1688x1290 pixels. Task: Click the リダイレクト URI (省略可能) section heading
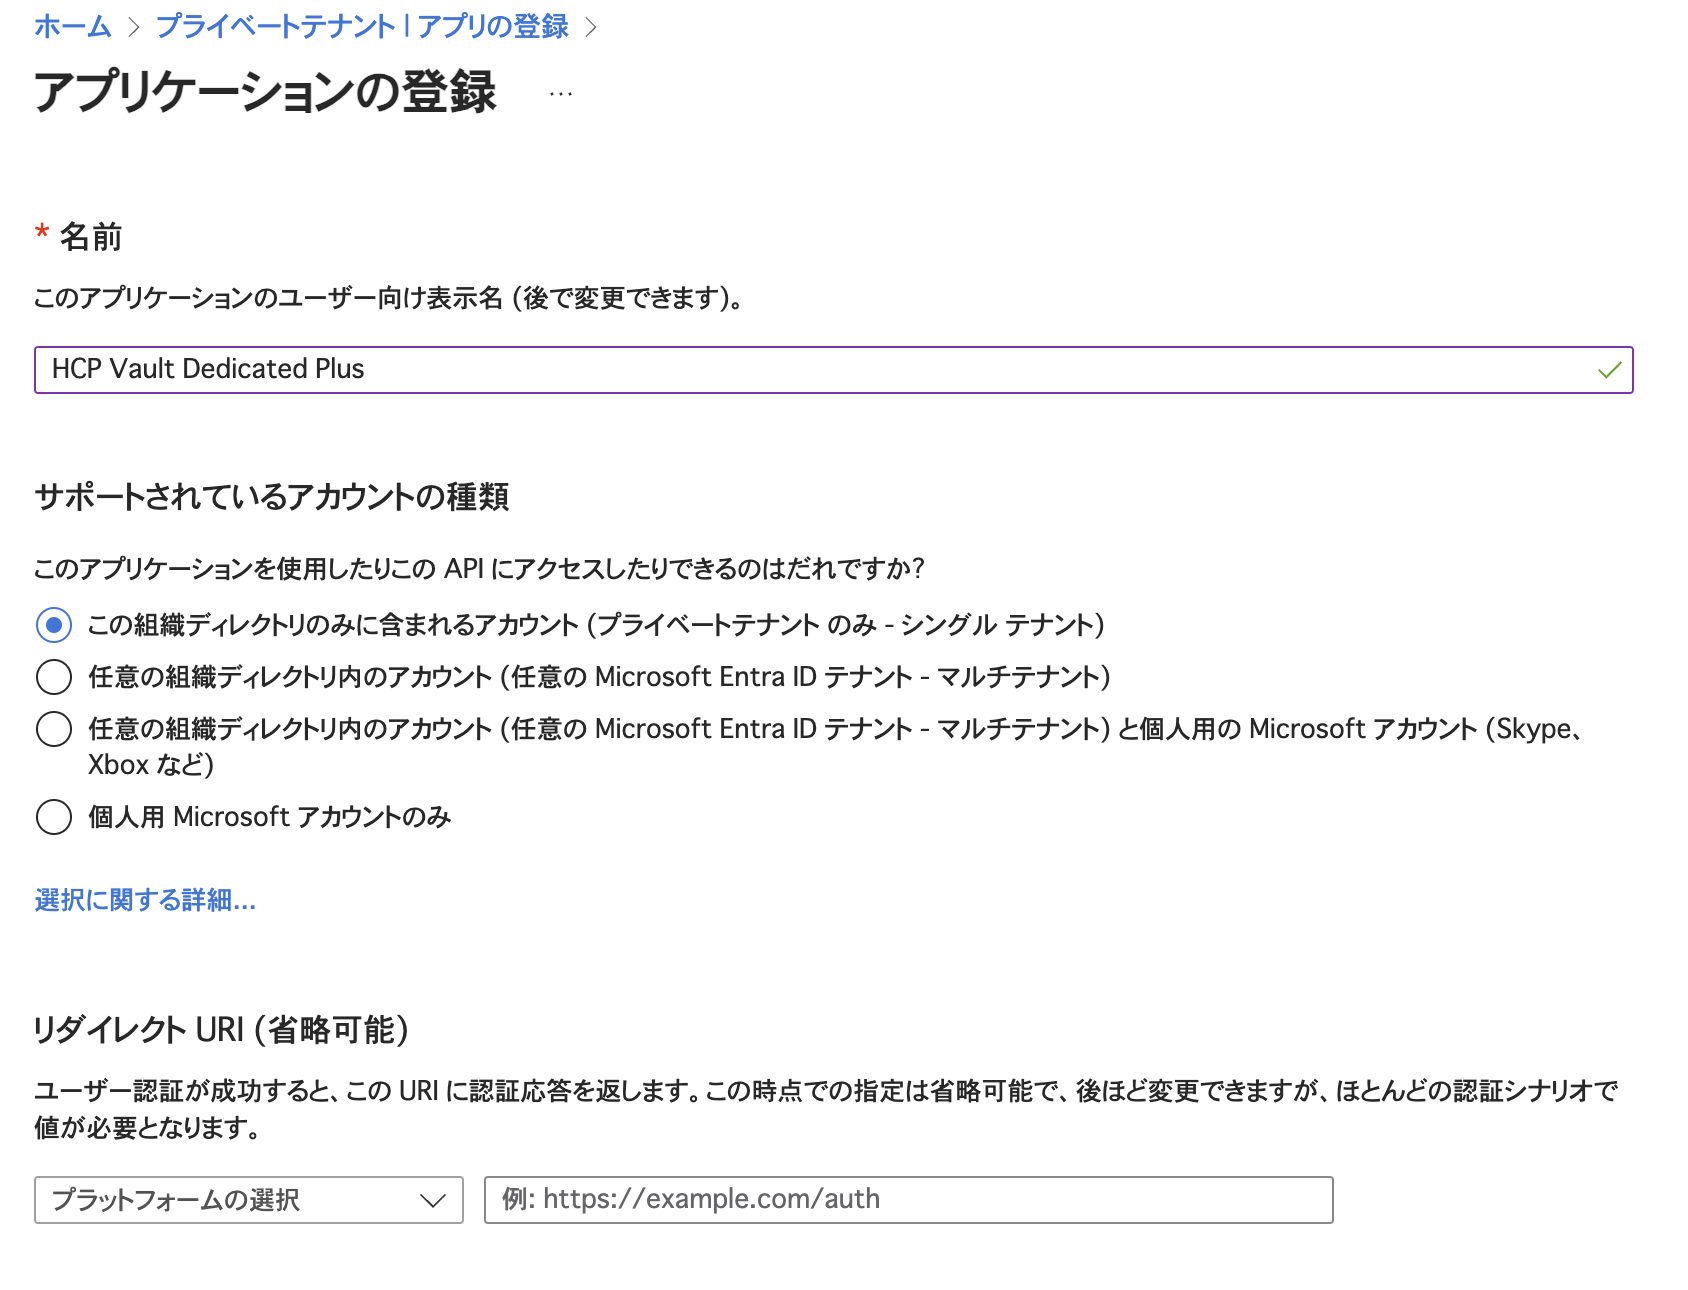(221, 1029)
